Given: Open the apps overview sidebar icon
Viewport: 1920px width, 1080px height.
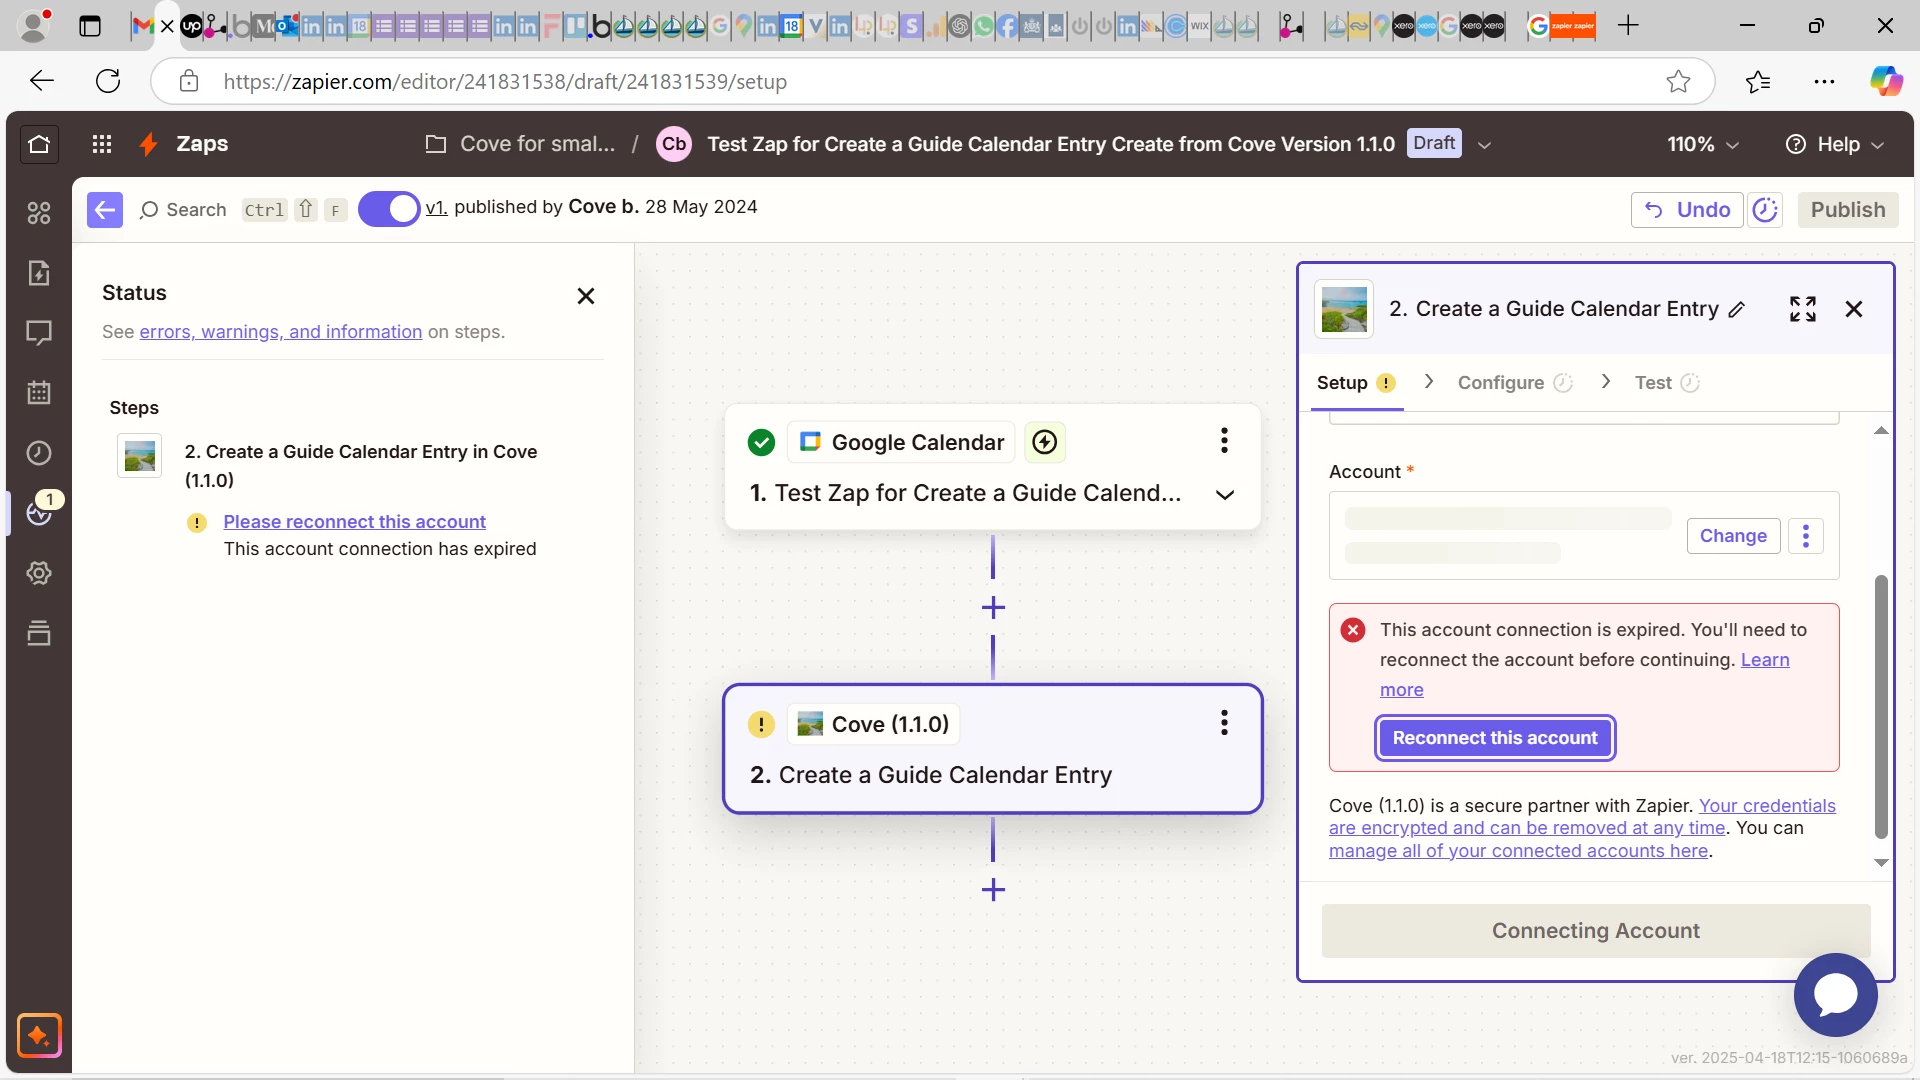Looking at the screenshot, I should [x=39, y=213].
